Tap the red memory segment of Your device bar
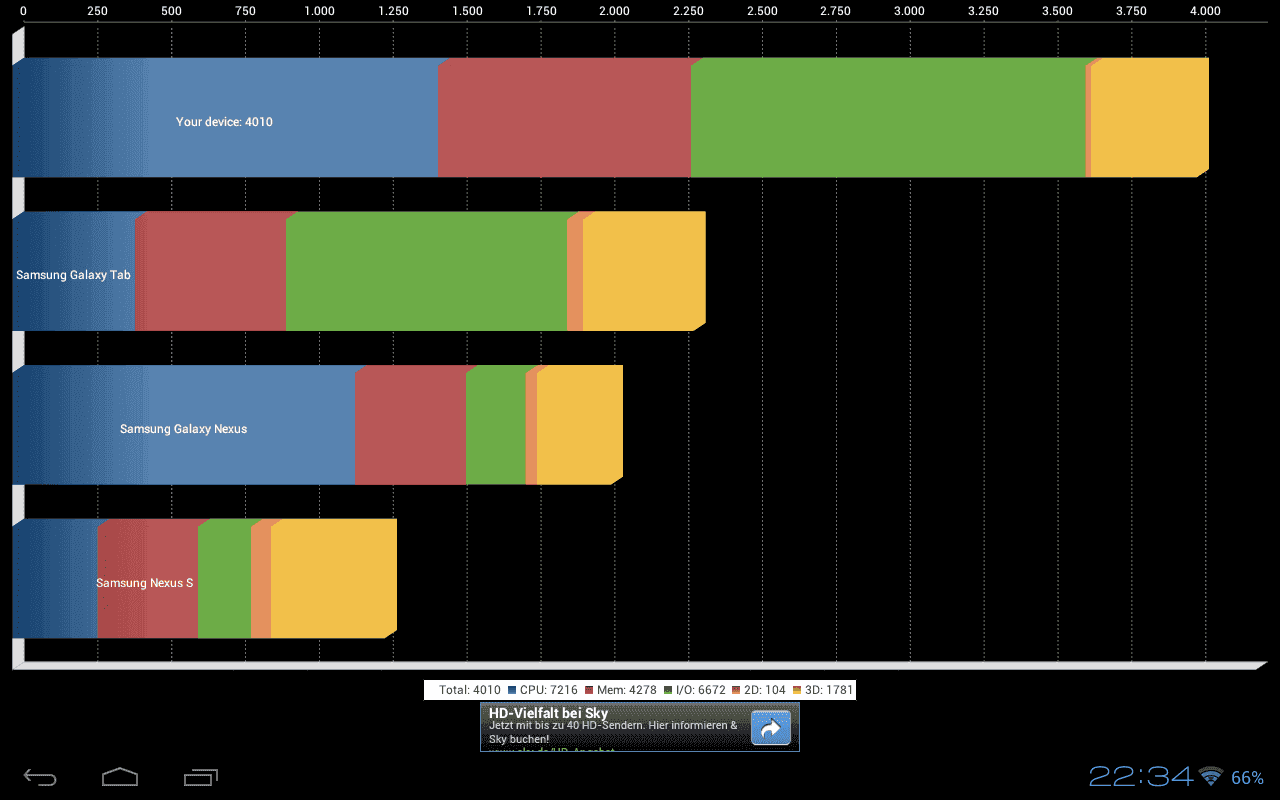Viewport: 1280px width, 800px height. tap(564, 118)
